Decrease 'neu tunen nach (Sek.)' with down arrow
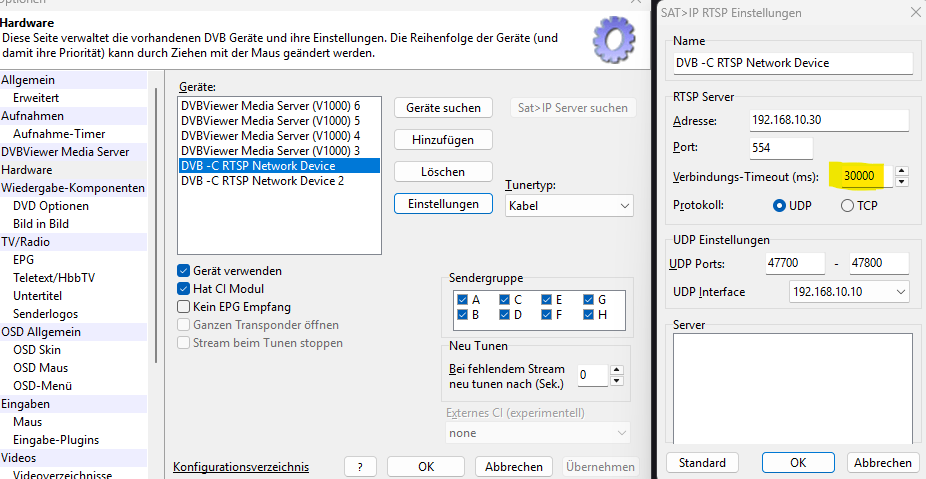Viewport: 926px width, 479px height. tap(617, 381)
